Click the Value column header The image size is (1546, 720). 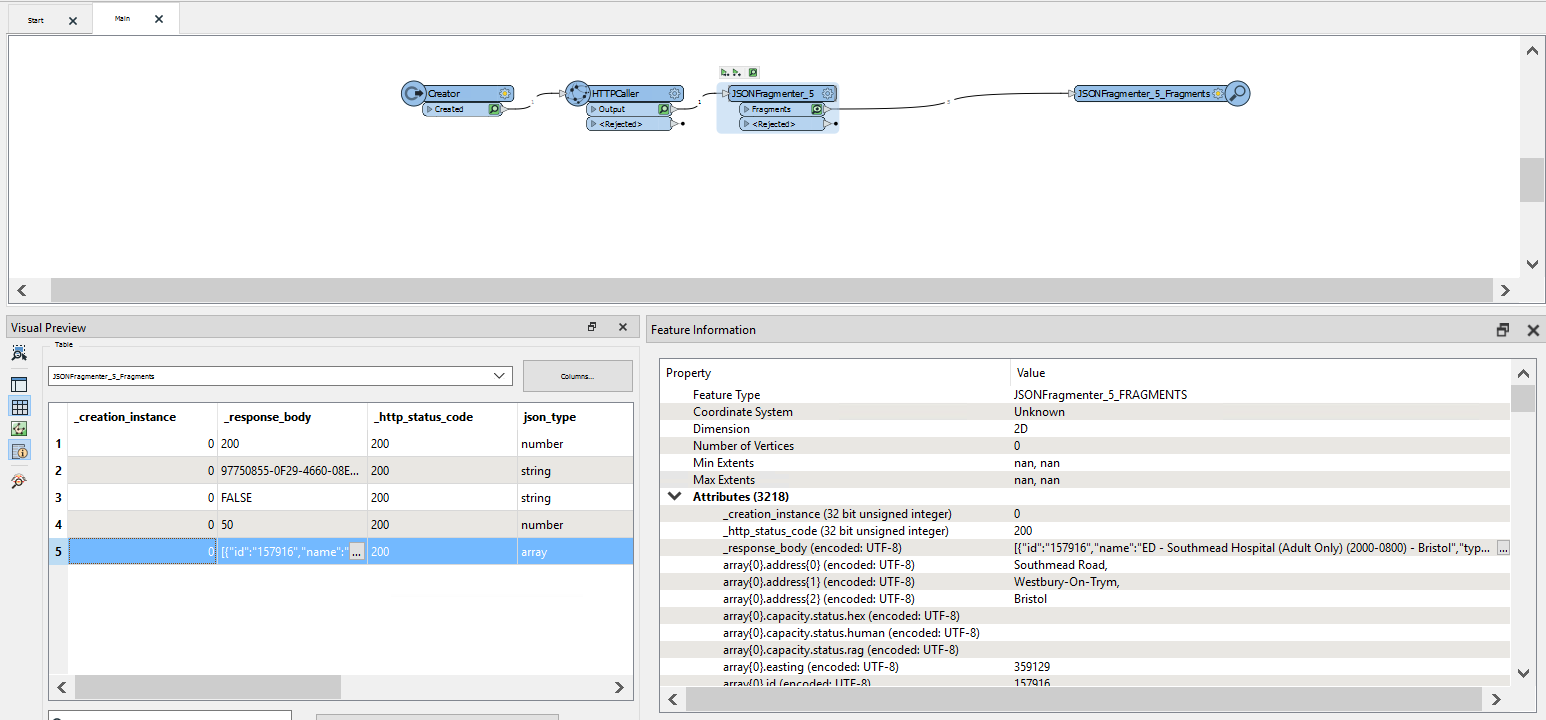click(x=1260, y=373)
